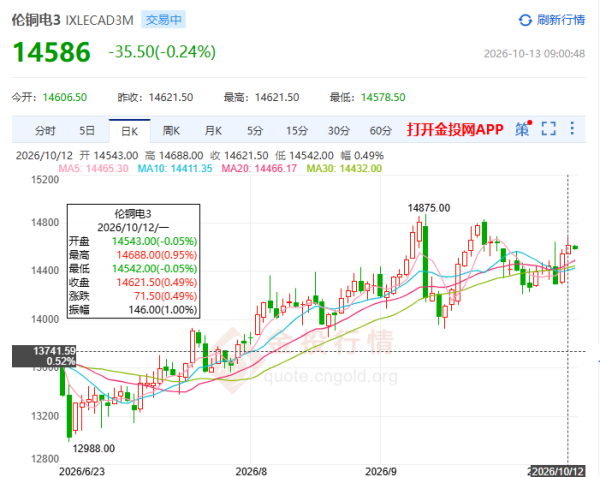Select the 日K tab
This screenshot has height=477, width=600.
coord(129,131)
